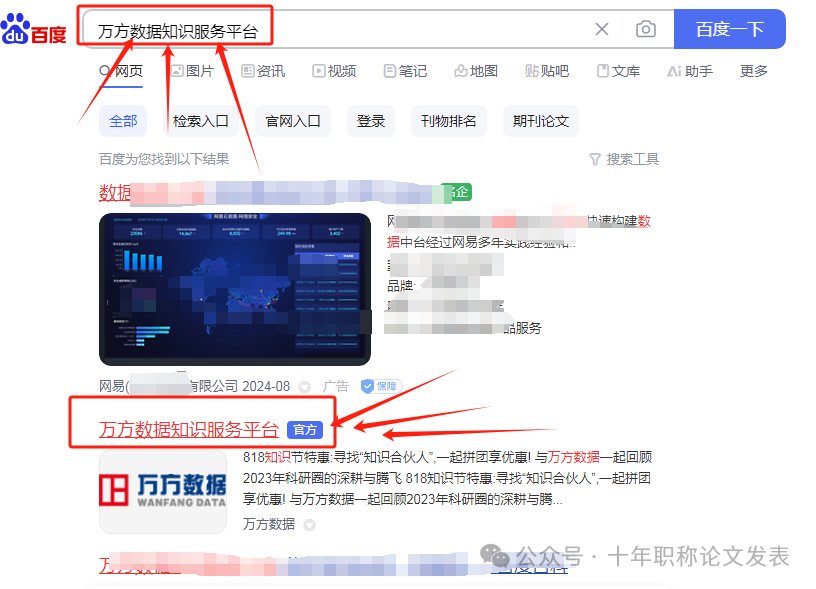Switch to the 图片 tab
Viewport: 816px width, 589px height.
(193, 71)
